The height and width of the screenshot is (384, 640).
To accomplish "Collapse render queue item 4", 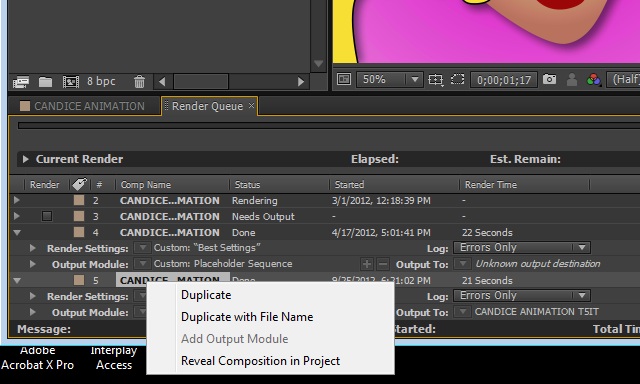I will point(17,233).
